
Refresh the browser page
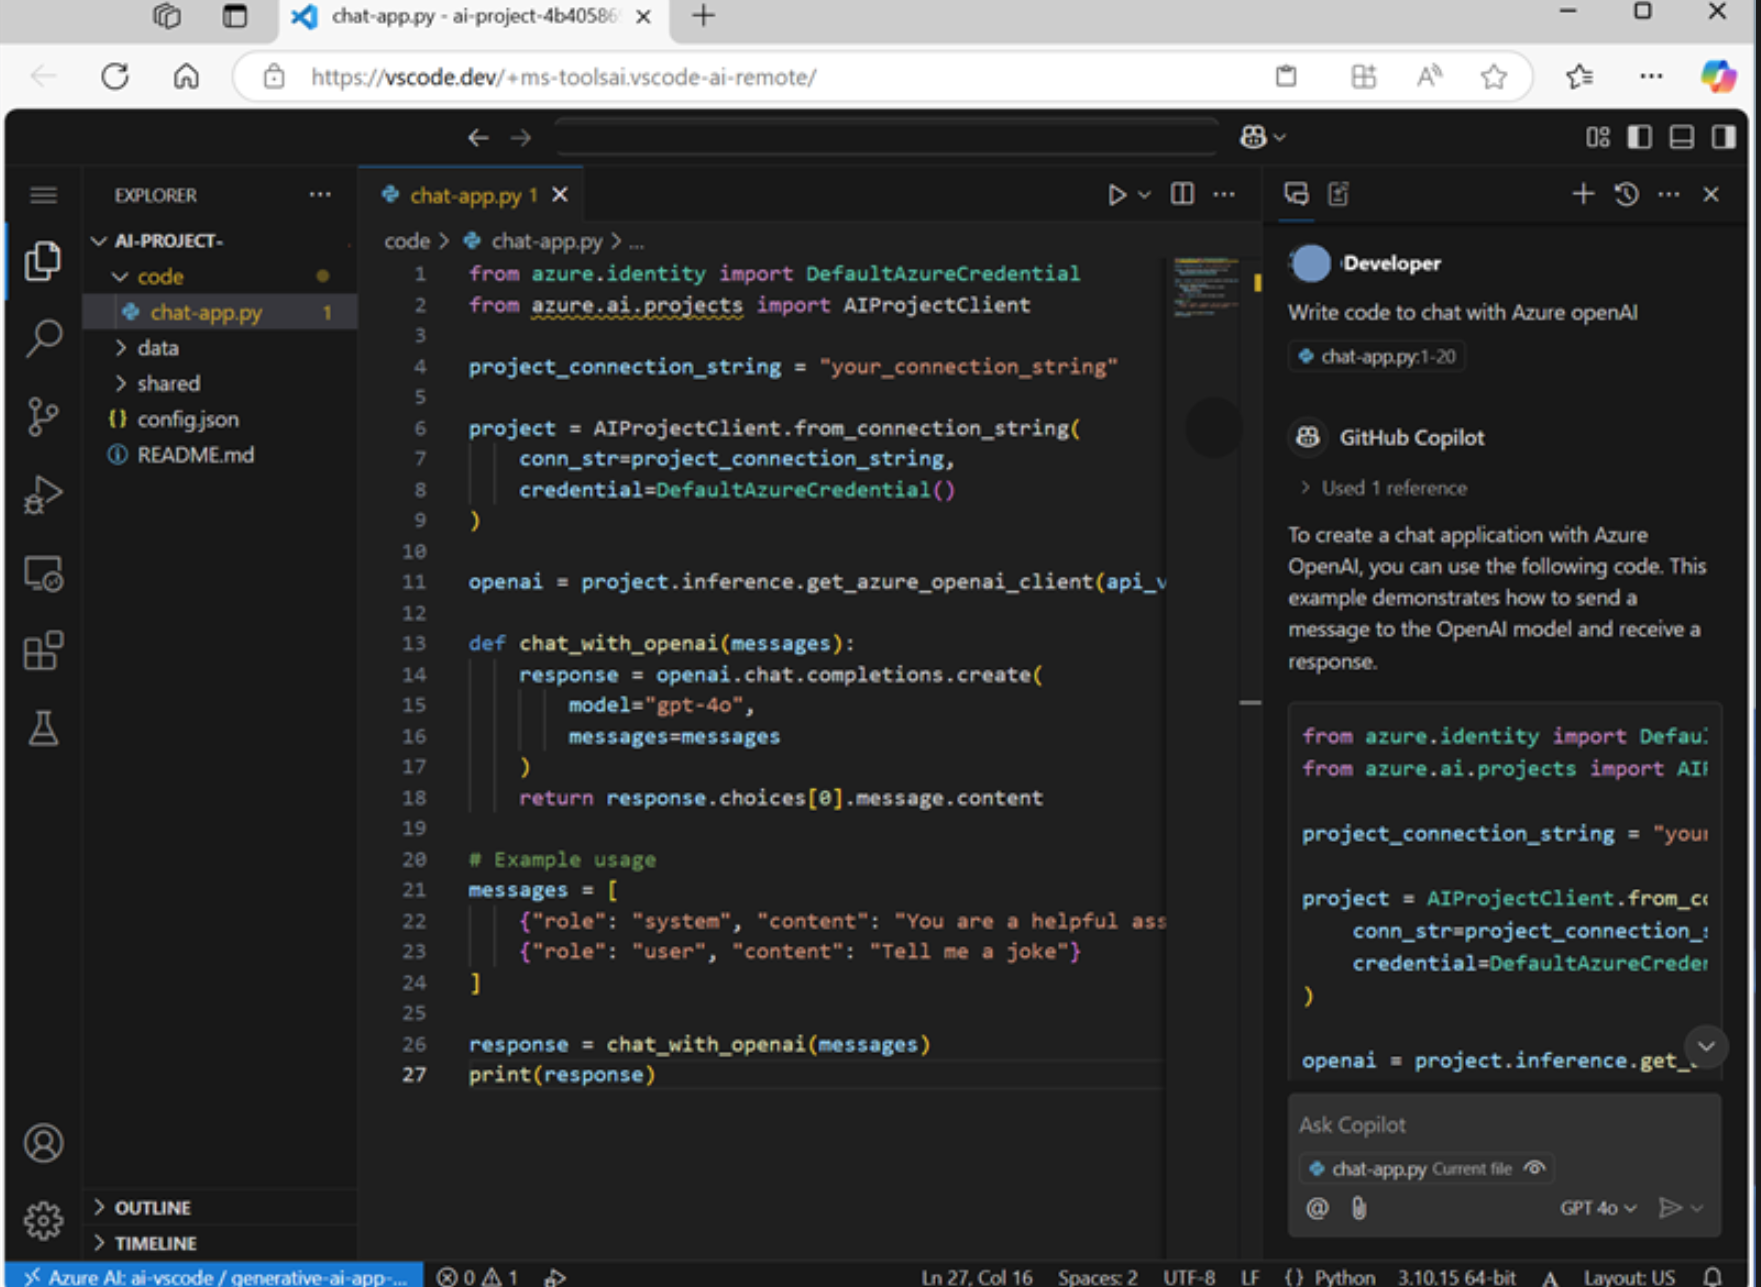click(x=115, y=76)
